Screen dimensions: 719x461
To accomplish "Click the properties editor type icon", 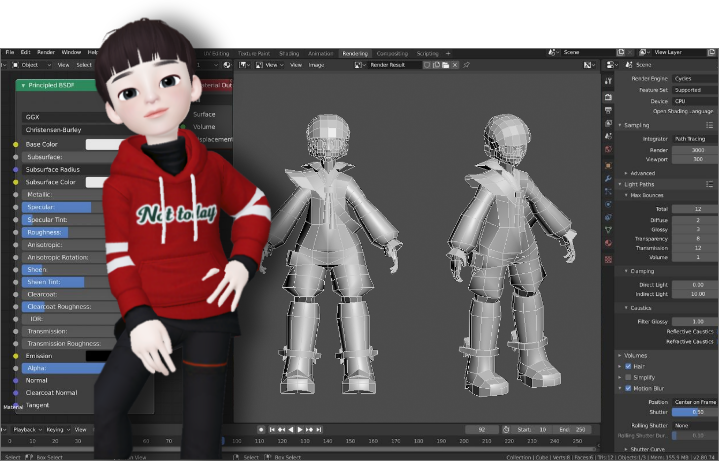I will click(x=611, y=65).
